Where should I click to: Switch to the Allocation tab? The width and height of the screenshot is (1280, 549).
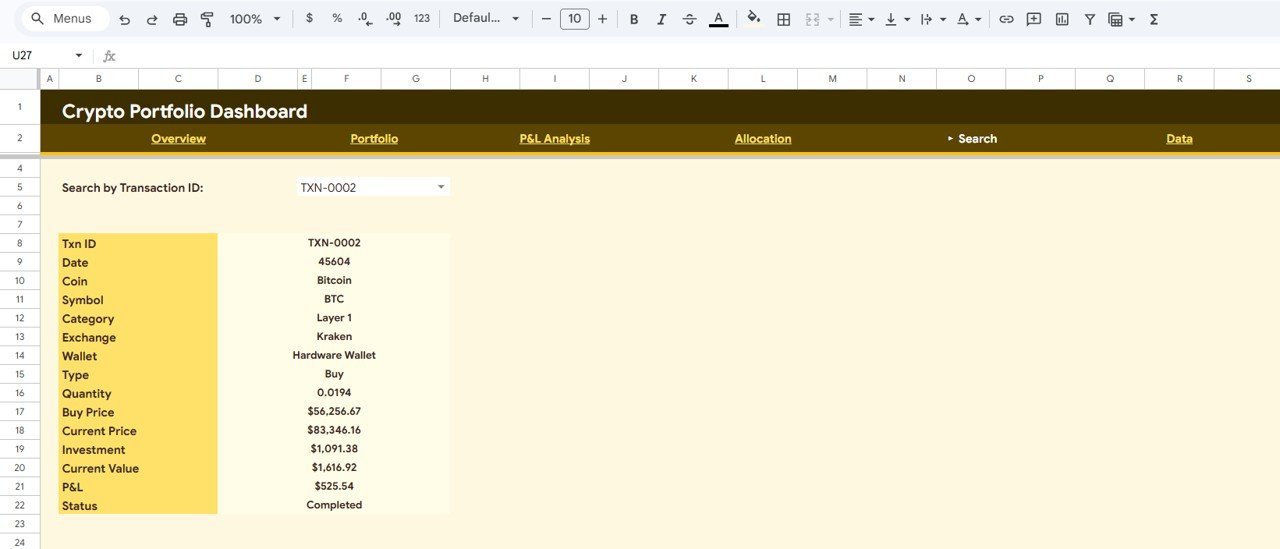[763, 139]
